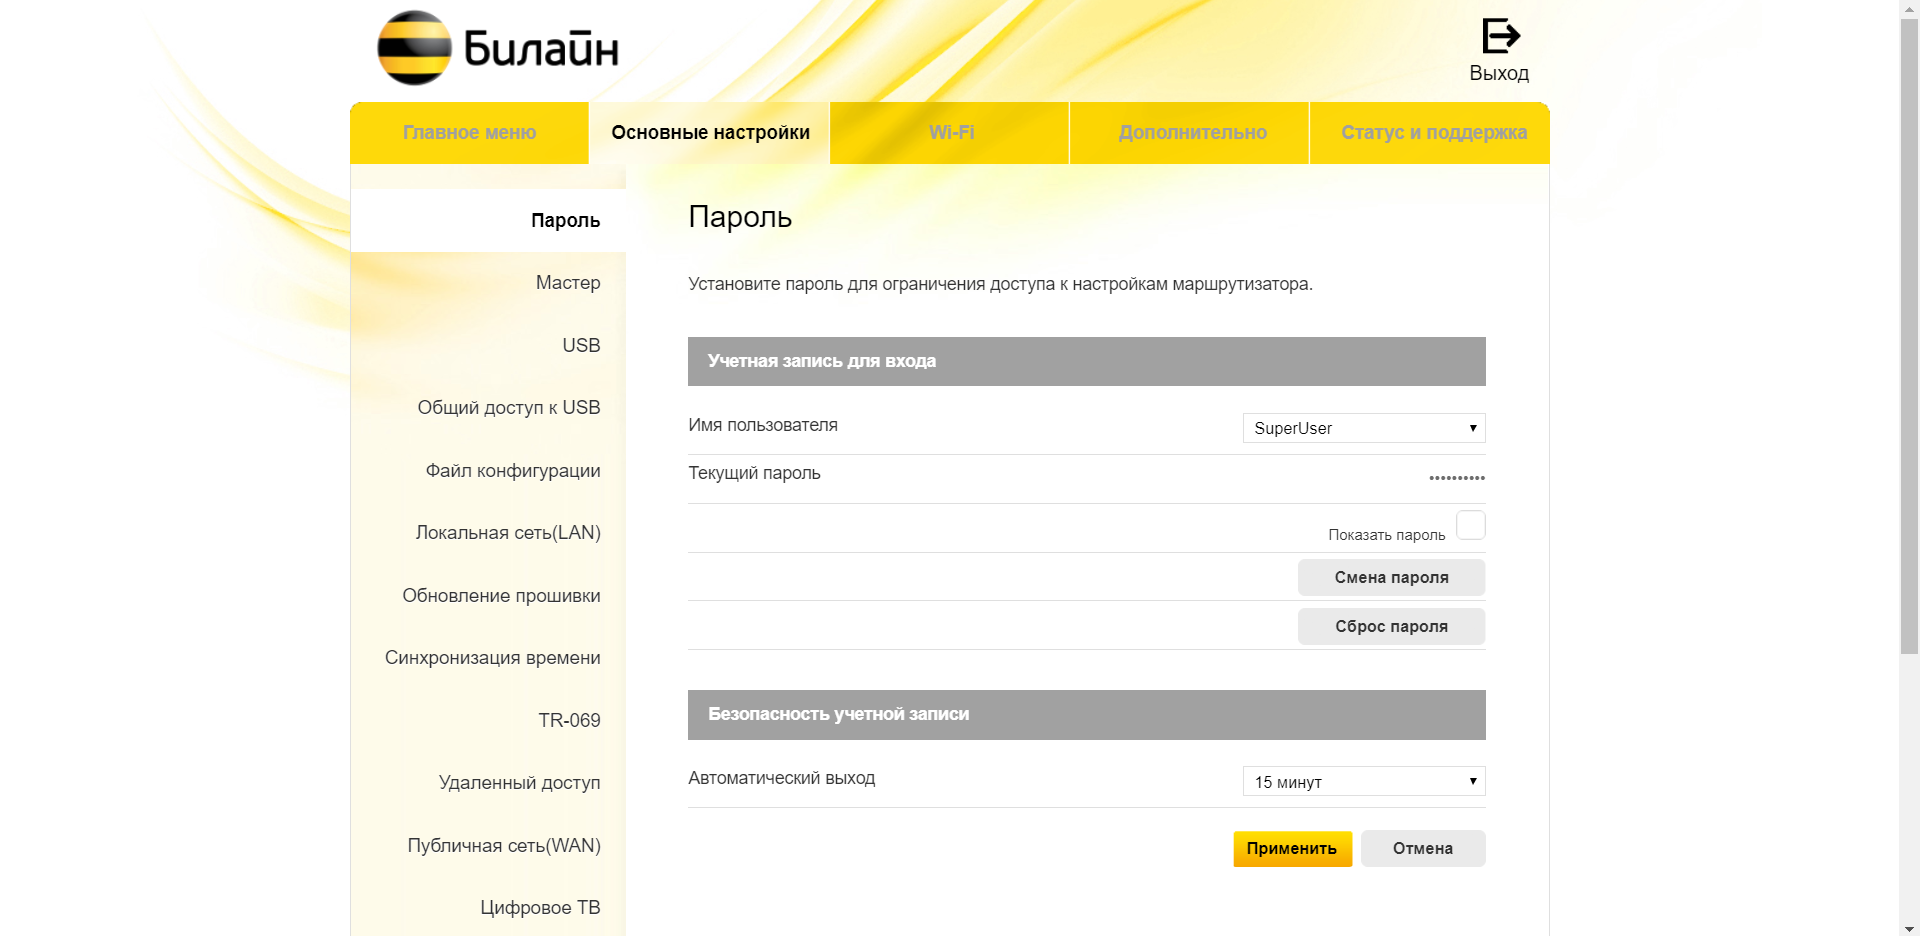The image size is (1920, 936).
Task: Click the Безопасность учетной записи header
Action: click(x=1087, y=714)
